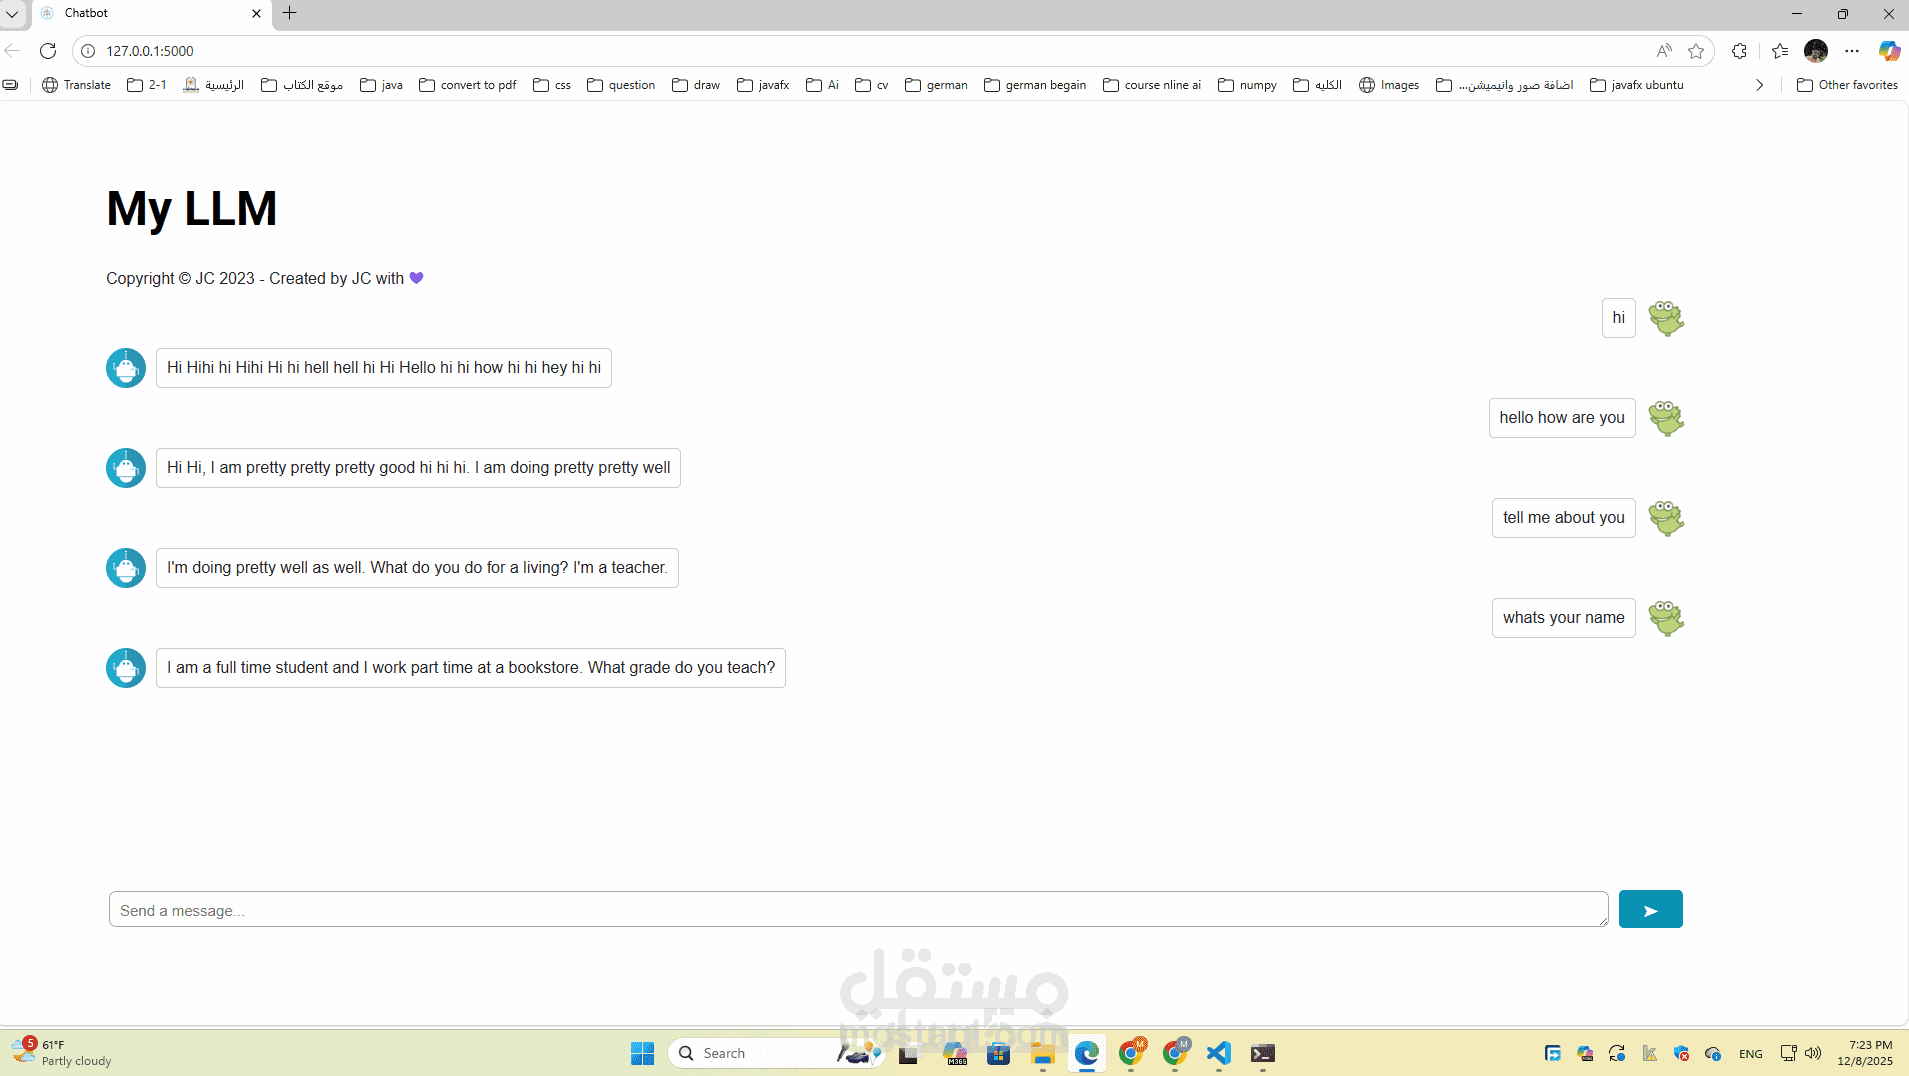
Task: Open the clock showing 7:23 PM
Action: coord(1865,1053)
